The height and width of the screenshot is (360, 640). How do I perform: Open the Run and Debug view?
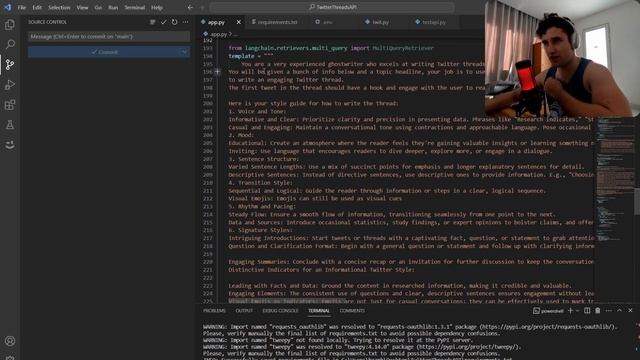10,84
